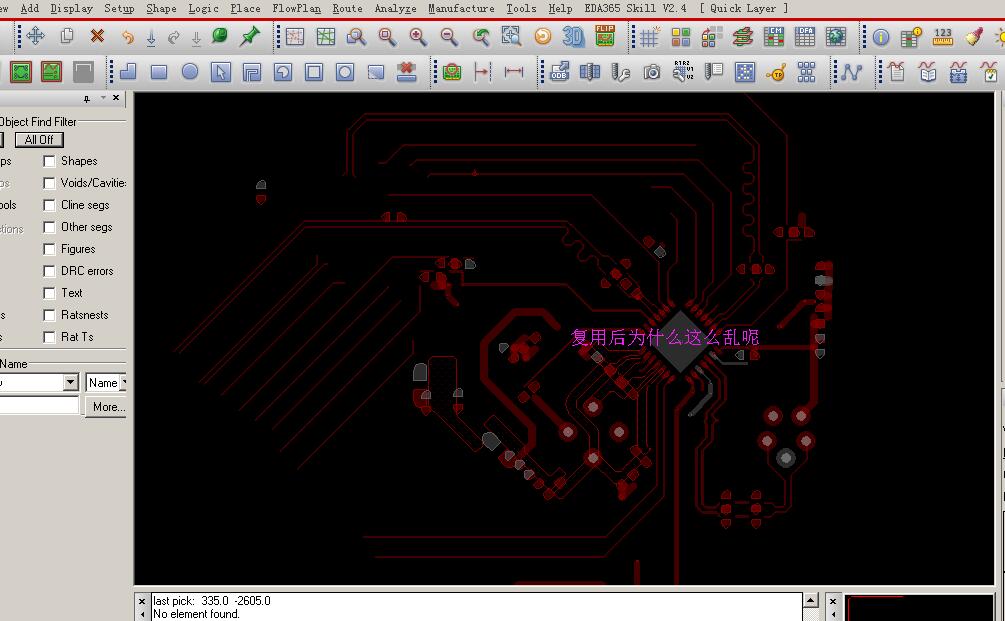1005x621 pixels.
Task: Select the Shape Add Circle icon
Action: click(190, 72)
